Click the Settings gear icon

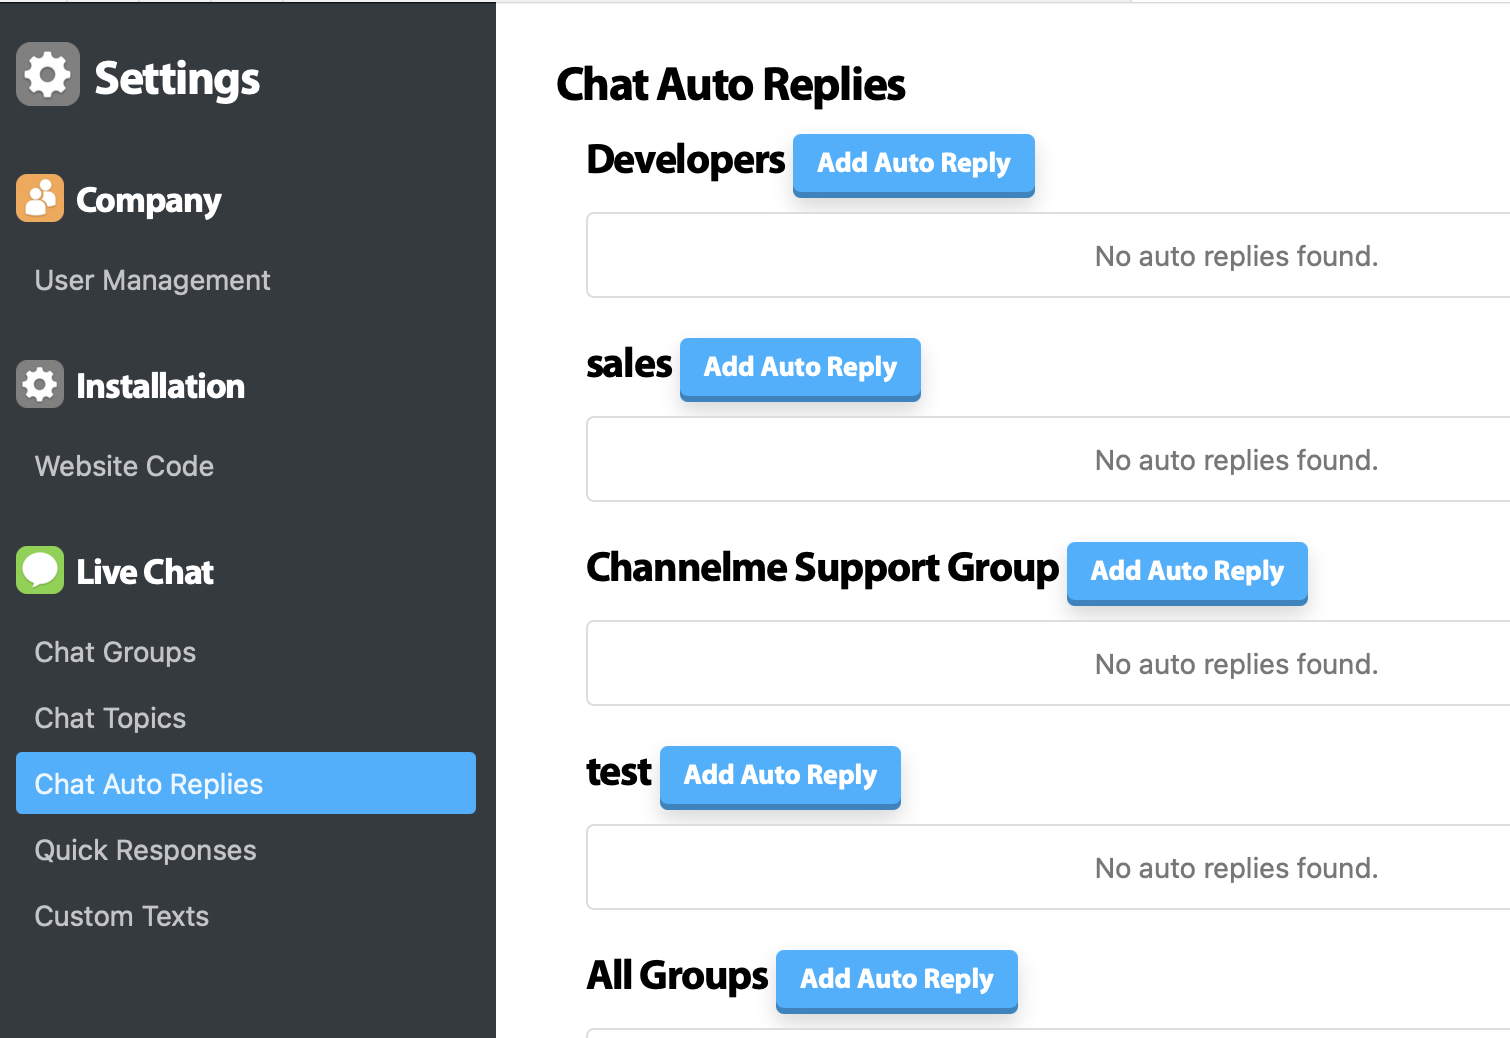coord(48,74)
